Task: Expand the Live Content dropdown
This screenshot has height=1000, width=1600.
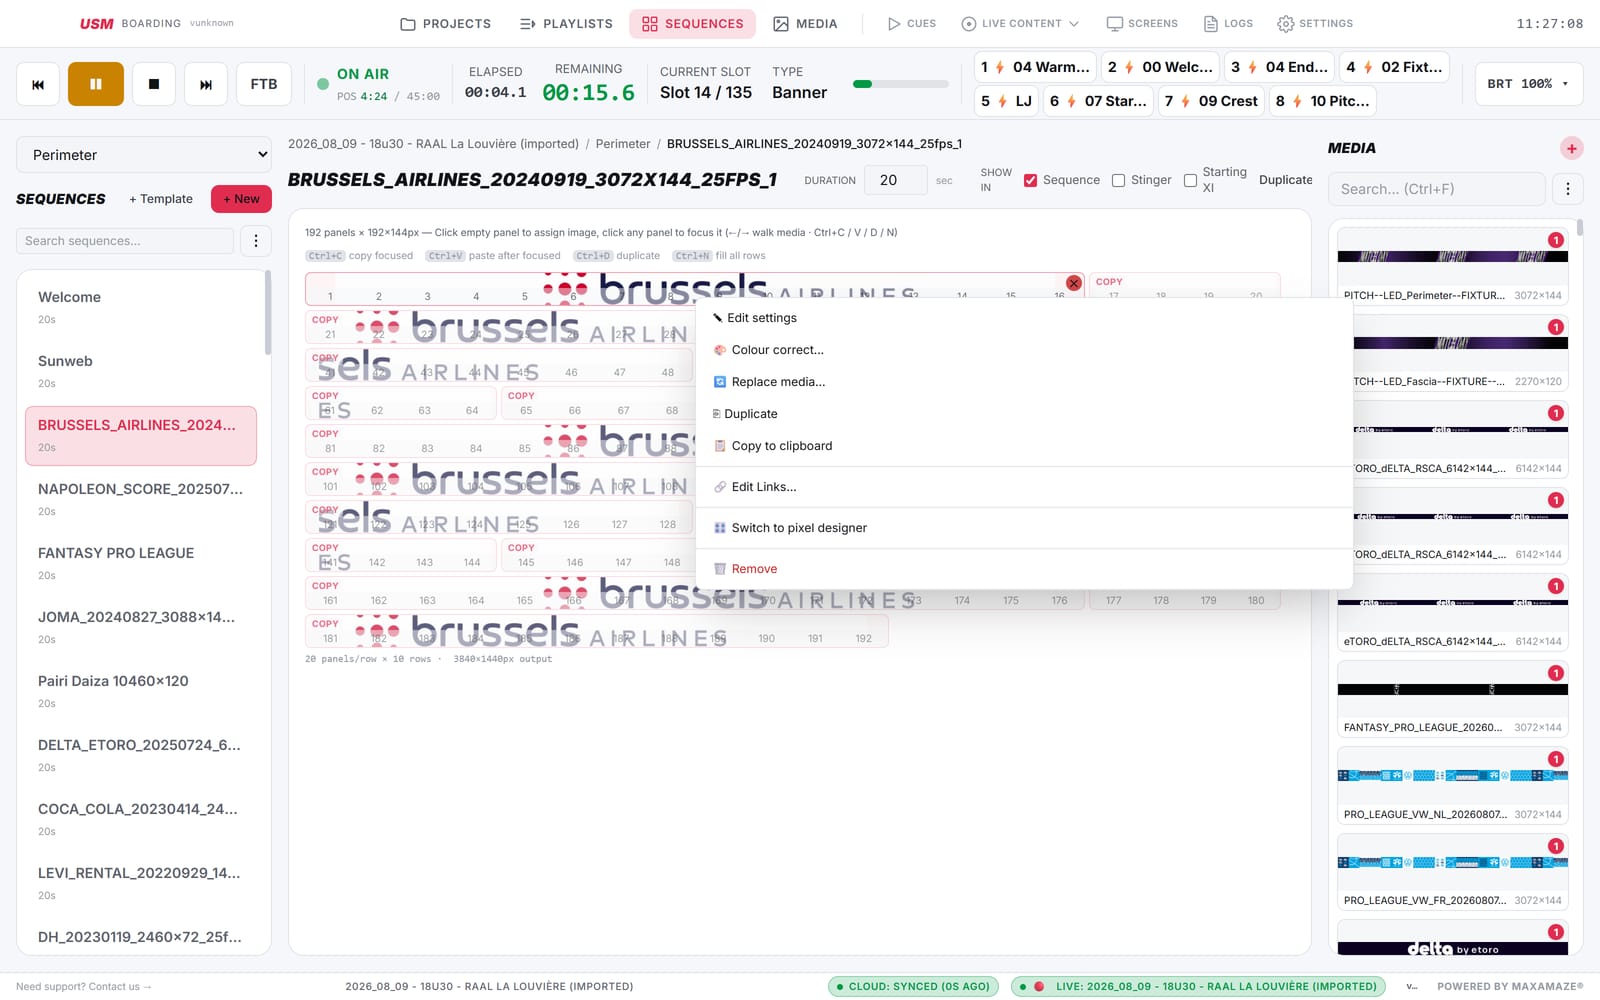Action: point(1020,23)
